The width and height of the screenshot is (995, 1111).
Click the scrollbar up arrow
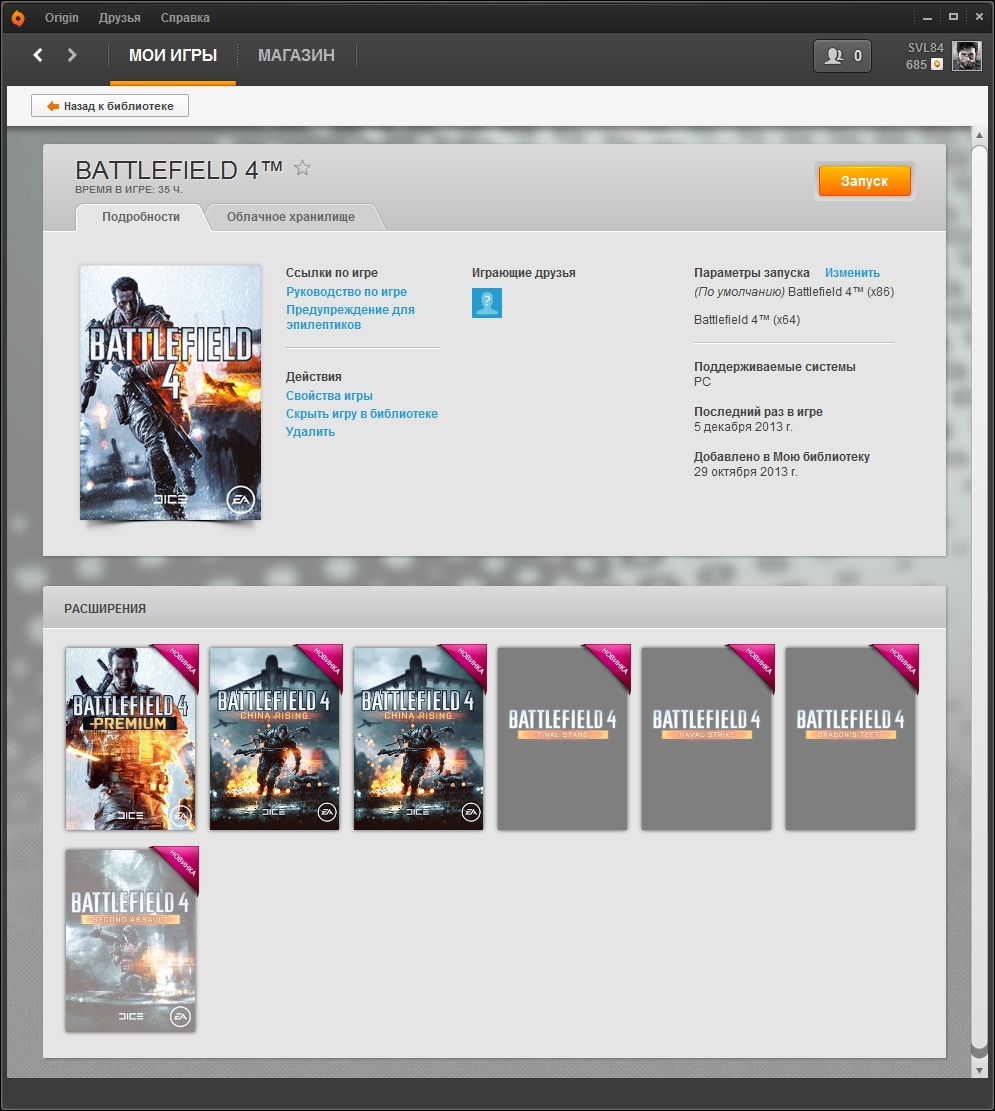tap(979, 135)
